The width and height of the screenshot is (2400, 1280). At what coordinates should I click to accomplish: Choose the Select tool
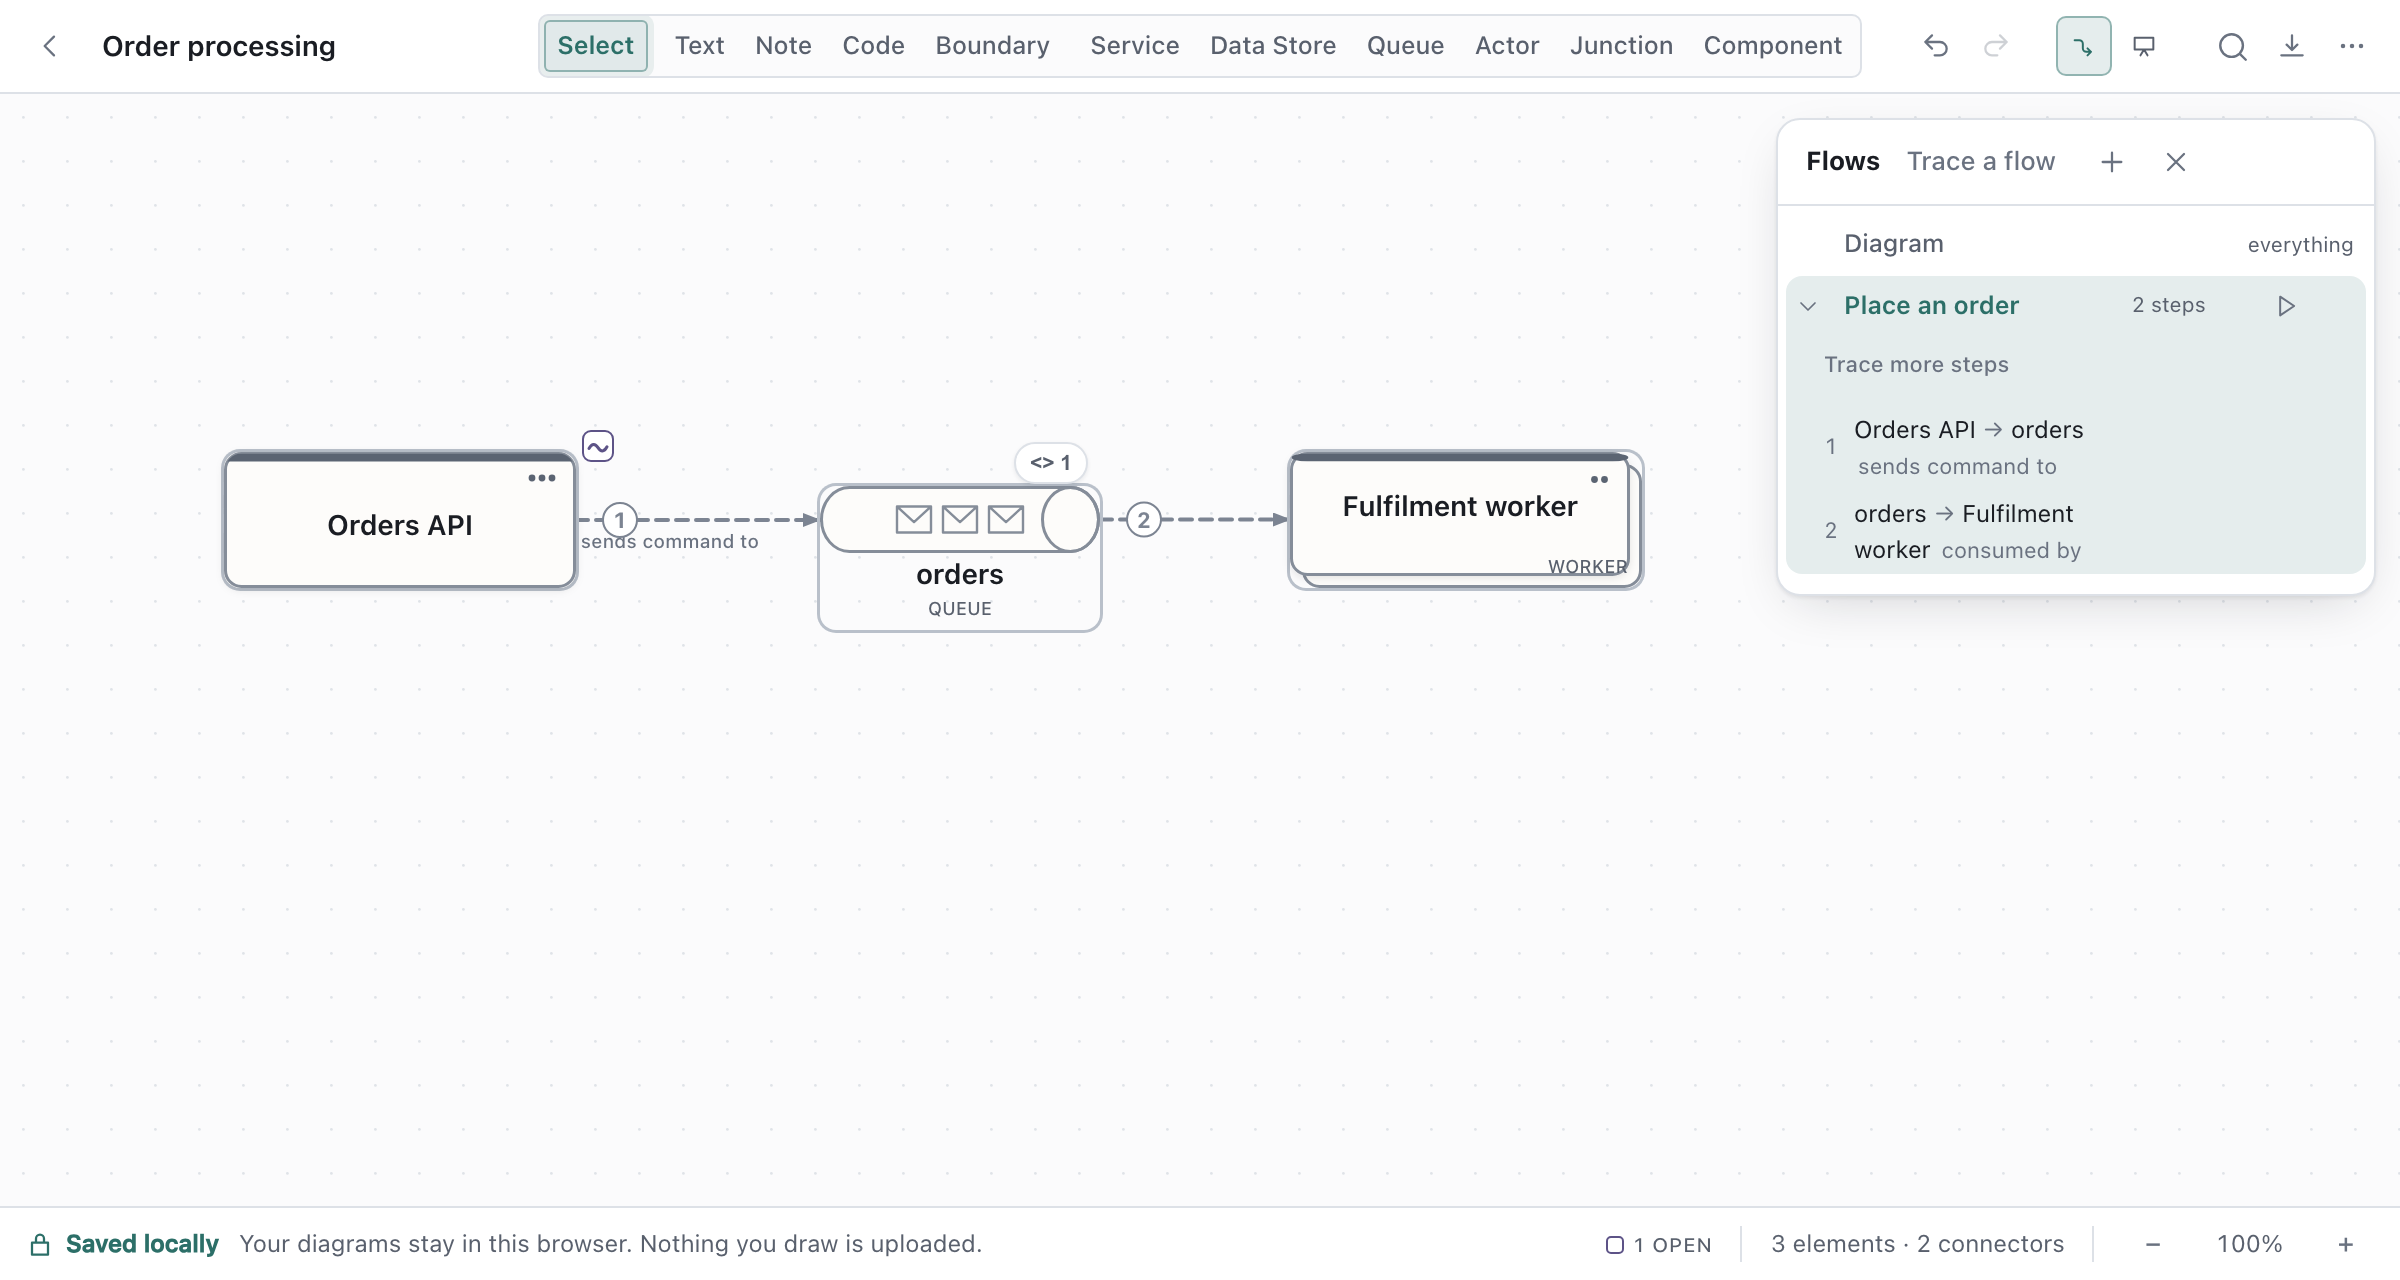click(x=595, y=46)
